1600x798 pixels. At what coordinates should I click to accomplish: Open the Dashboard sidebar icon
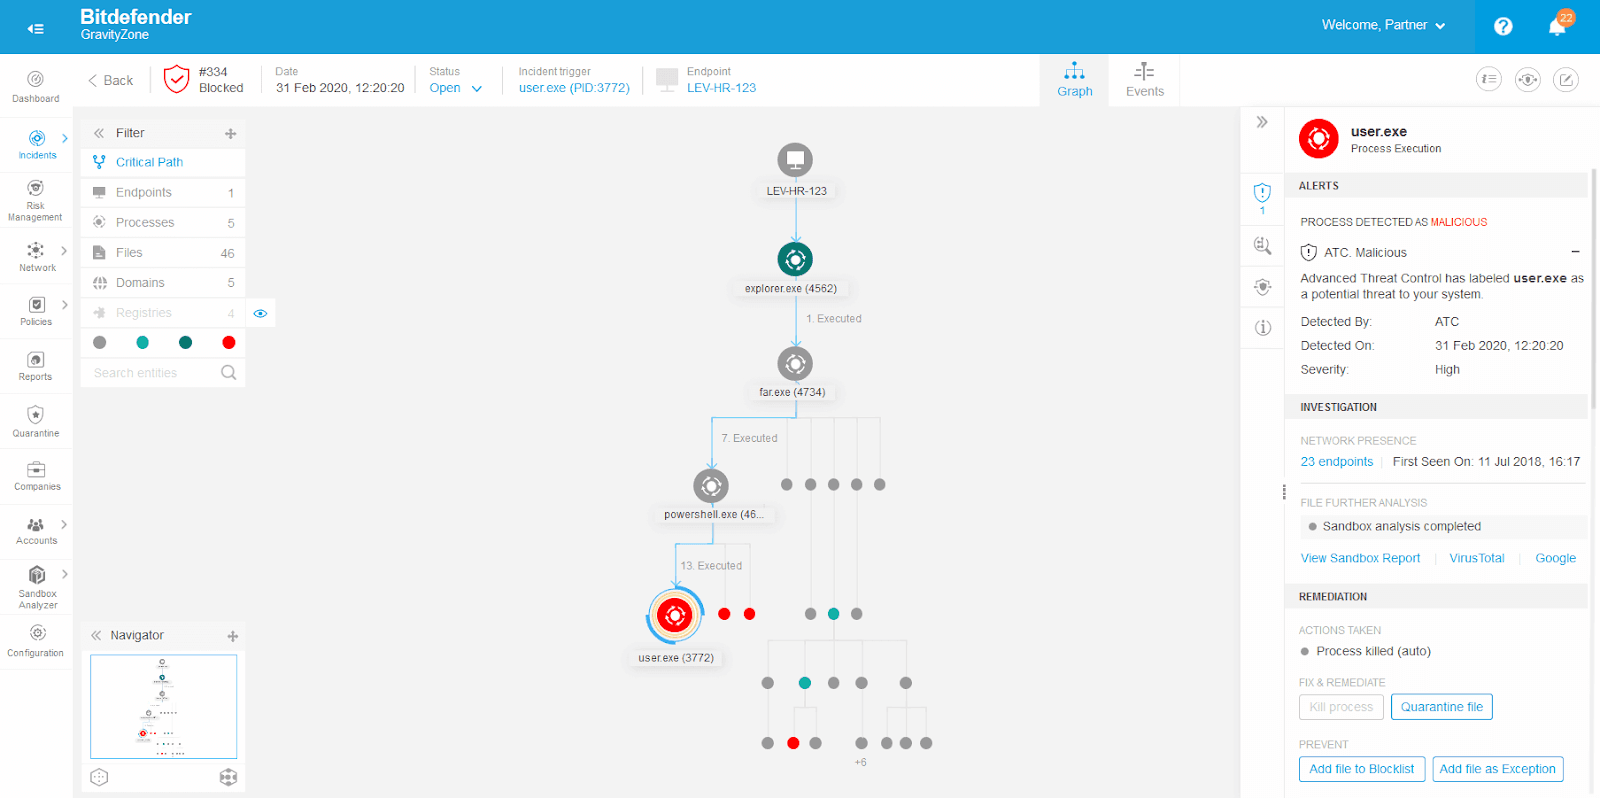point(36,86)
